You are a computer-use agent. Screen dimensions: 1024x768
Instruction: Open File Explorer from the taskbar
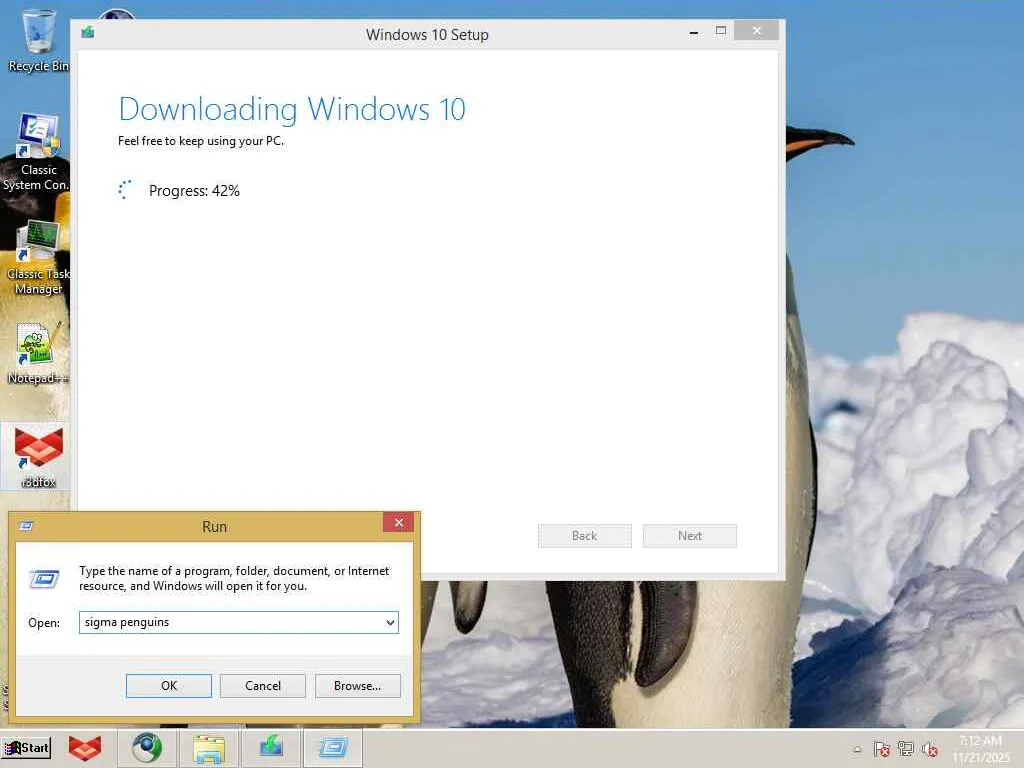pyautogui.click(x=209, y=748)
